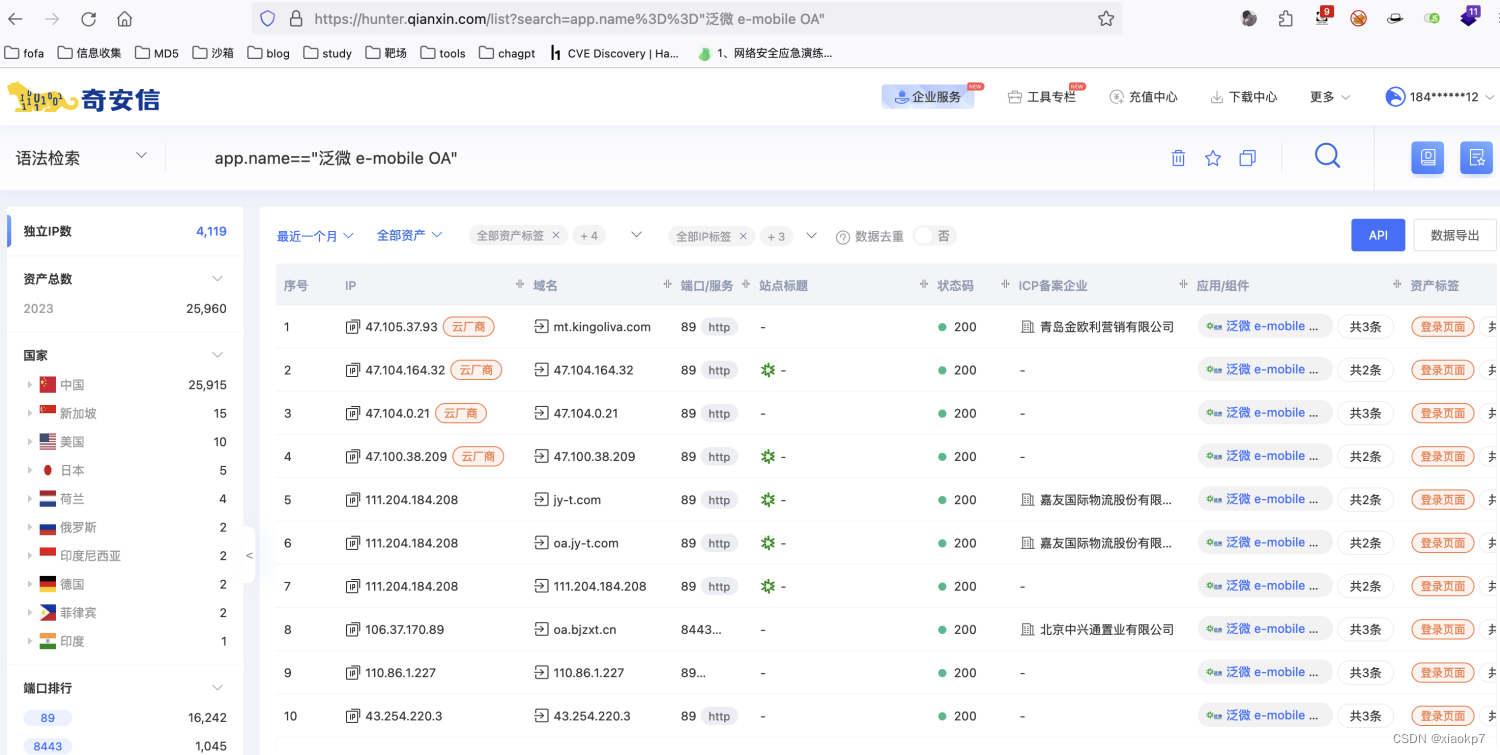
Task: Expand the 中国 country entry
Action: (29, 385)
